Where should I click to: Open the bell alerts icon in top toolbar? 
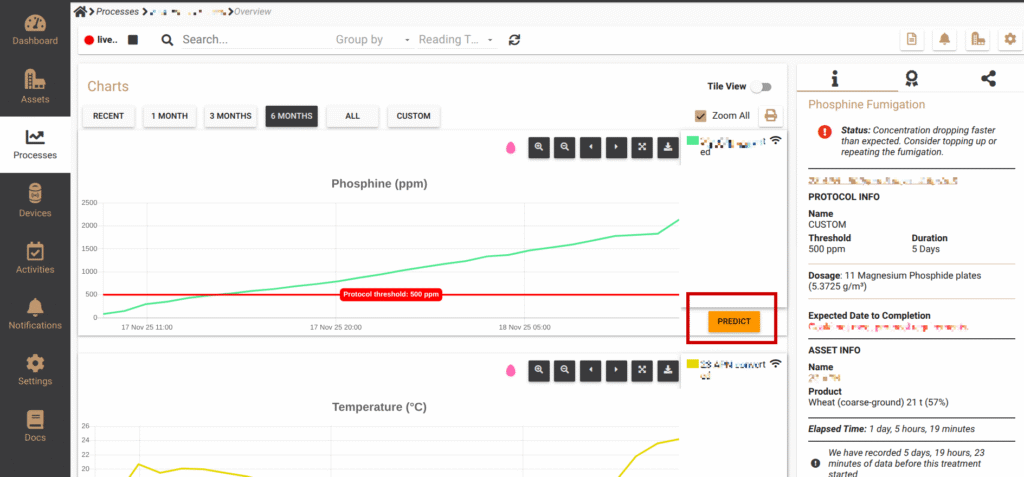(943, 40)
